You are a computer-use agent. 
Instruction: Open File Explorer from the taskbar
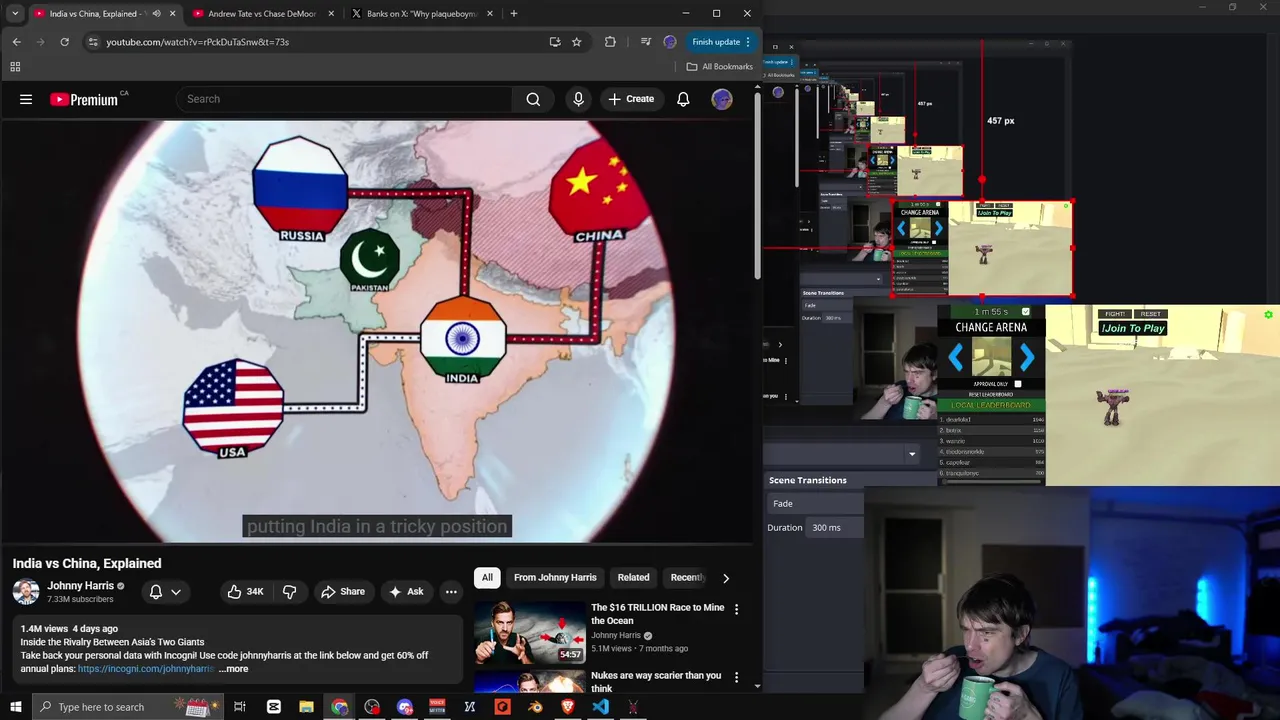click(x=306, y=707)
